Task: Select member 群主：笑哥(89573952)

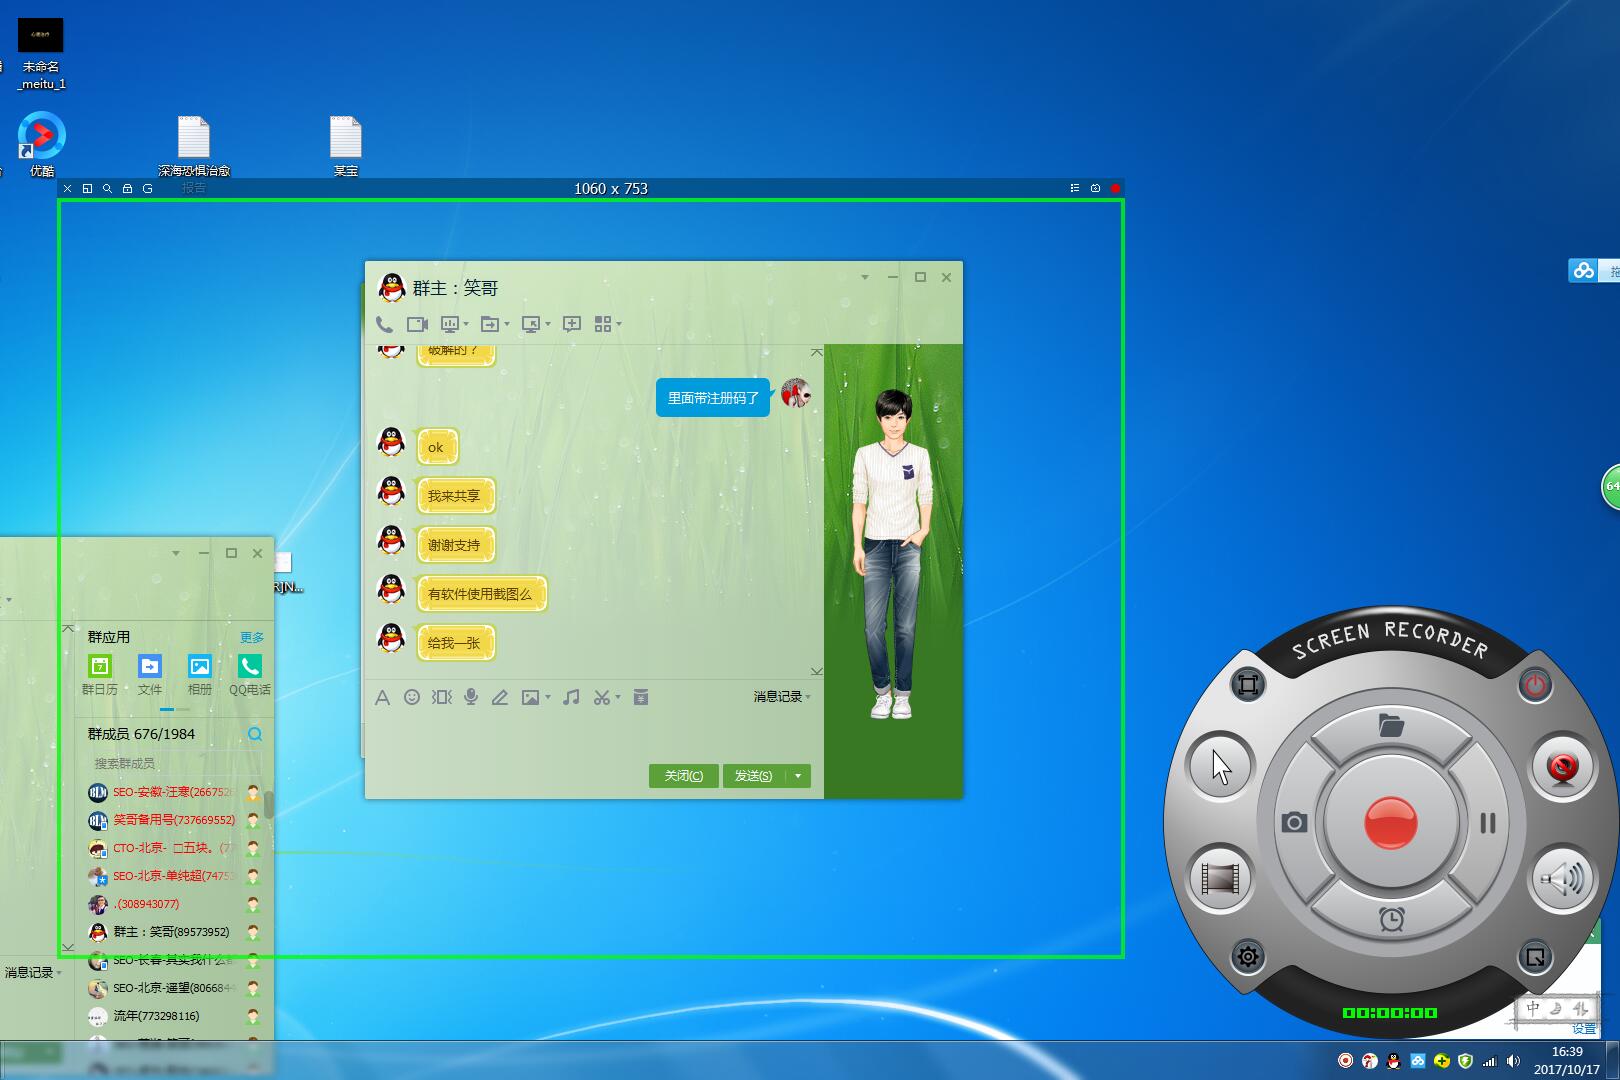Action: (x=174, y=932)
